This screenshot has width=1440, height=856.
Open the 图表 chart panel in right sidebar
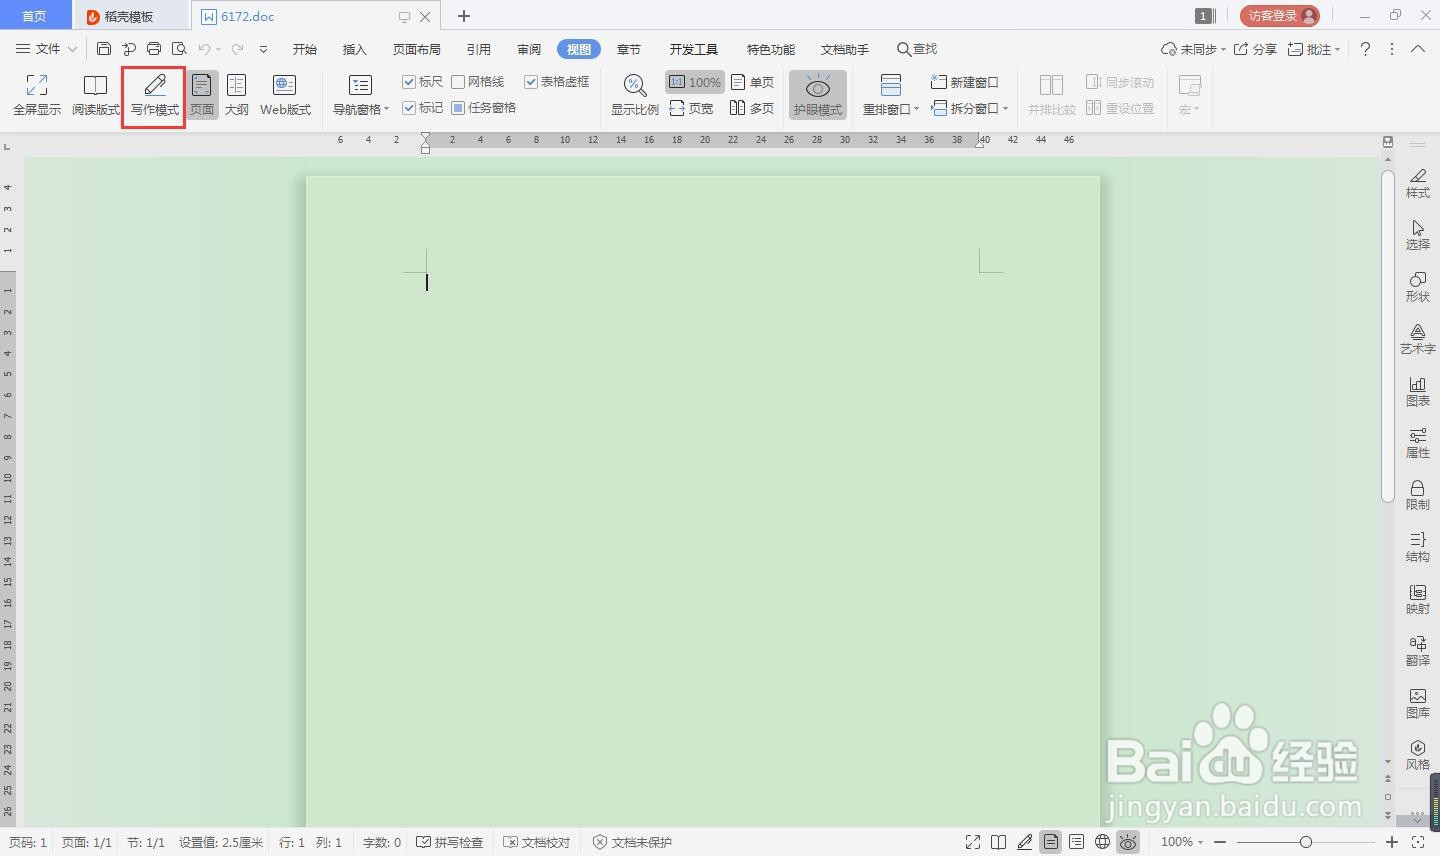coord(1417,391)
